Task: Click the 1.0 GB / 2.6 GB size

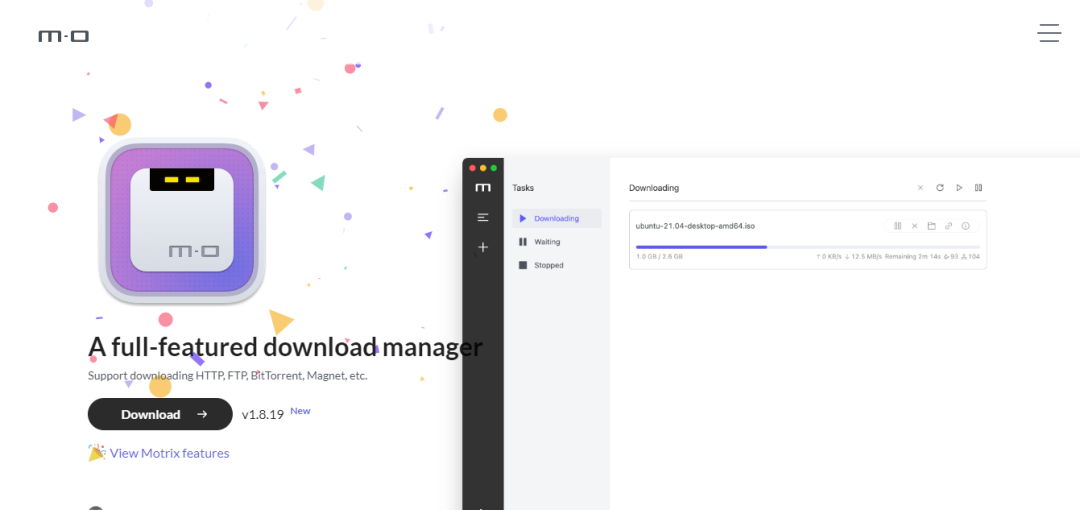Action: [x=659, y=256]
